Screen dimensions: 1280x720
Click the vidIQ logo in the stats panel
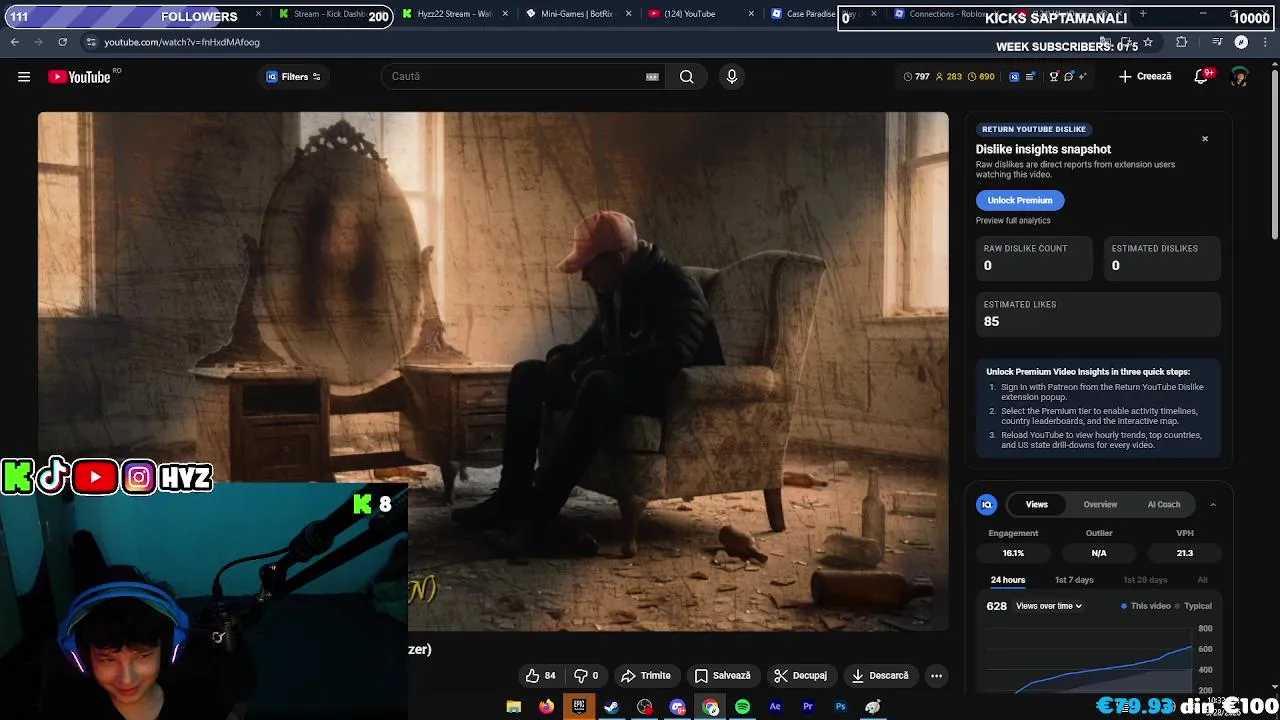pyautogui.click(x=987, y=505)
